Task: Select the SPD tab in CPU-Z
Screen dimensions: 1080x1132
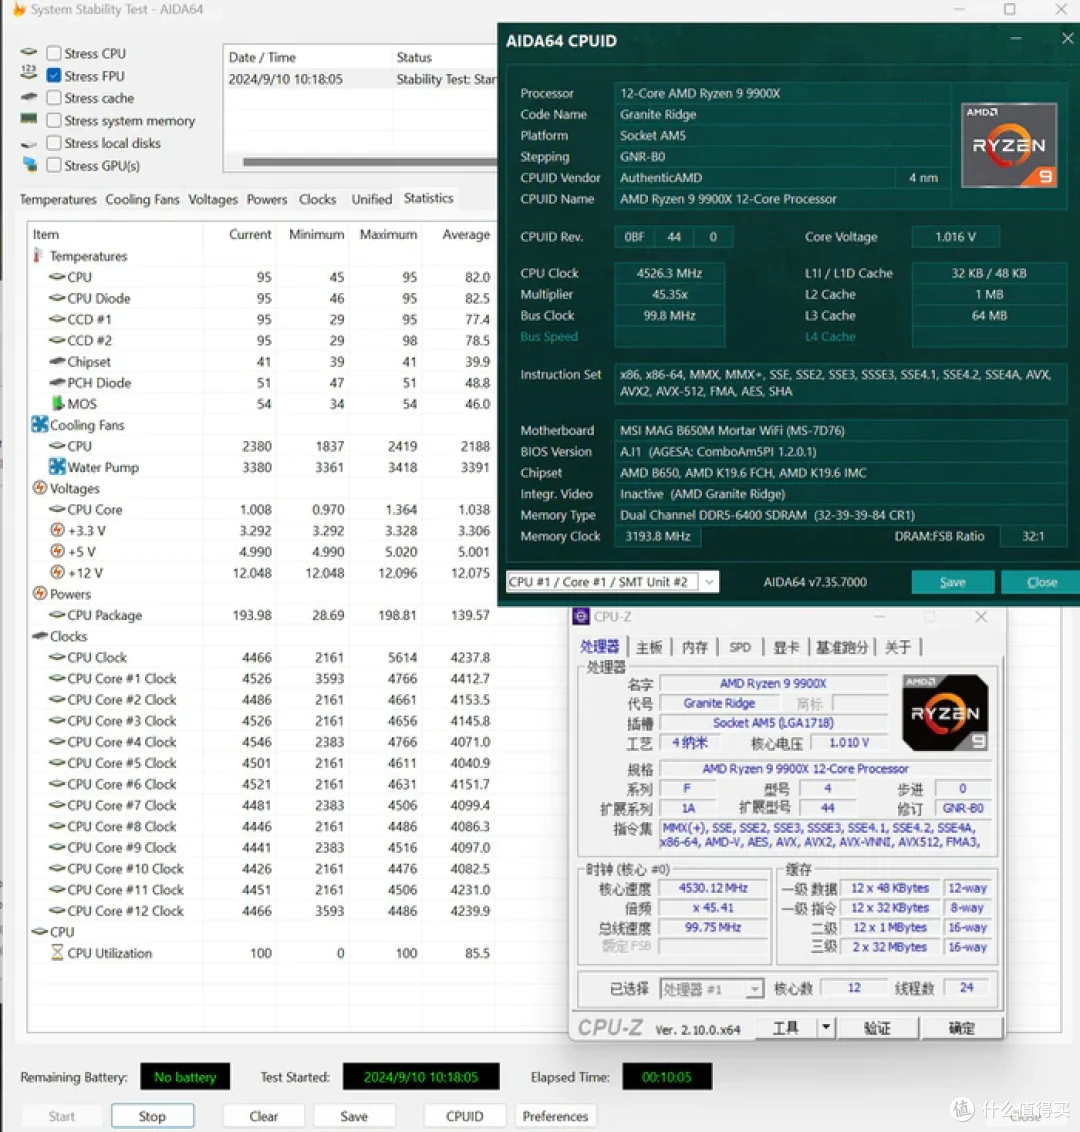Action: (740, 647)
